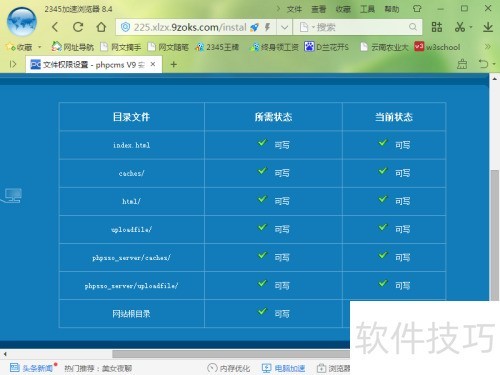Click the phpsso_server/uploadfile/ table cell

pyautogui.click(x=131, y=286)
